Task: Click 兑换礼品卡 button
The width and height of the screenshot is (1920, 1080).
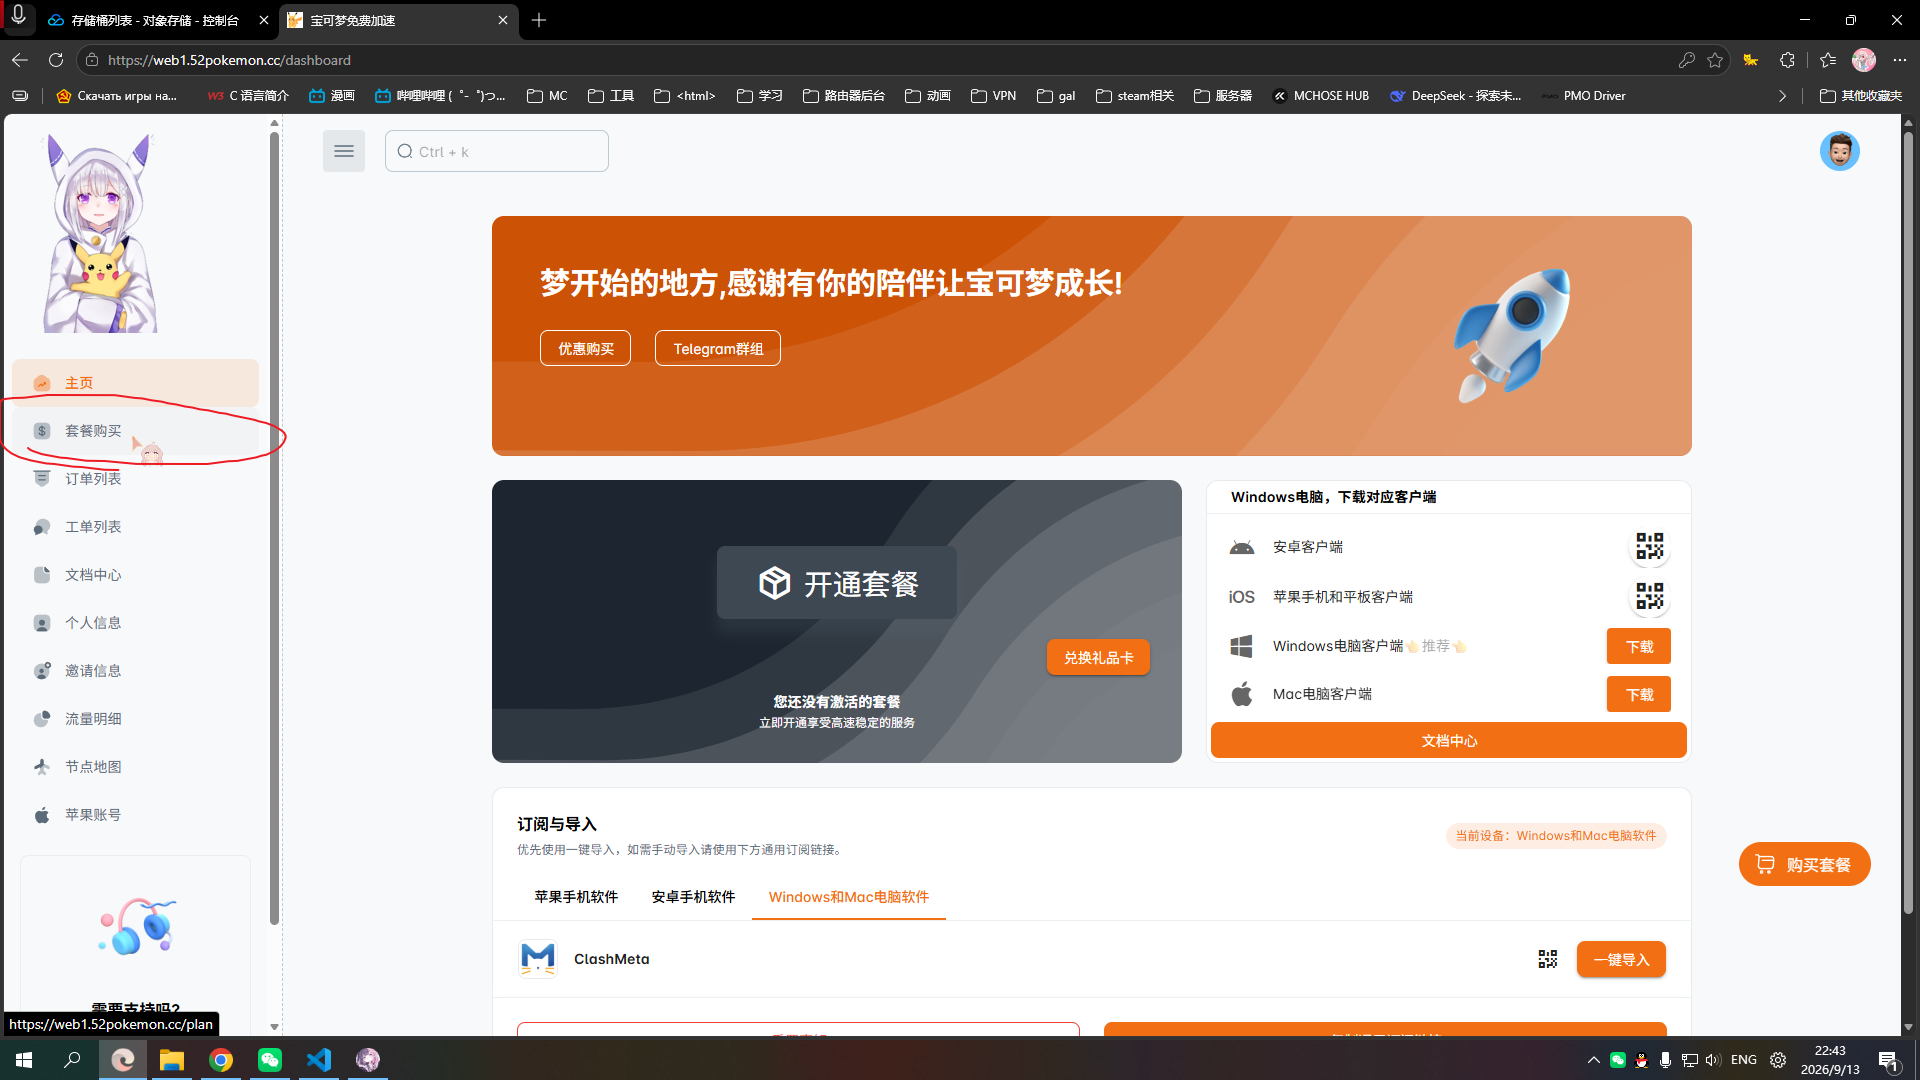Action: pyautogui.click(x=1098, y=657)
